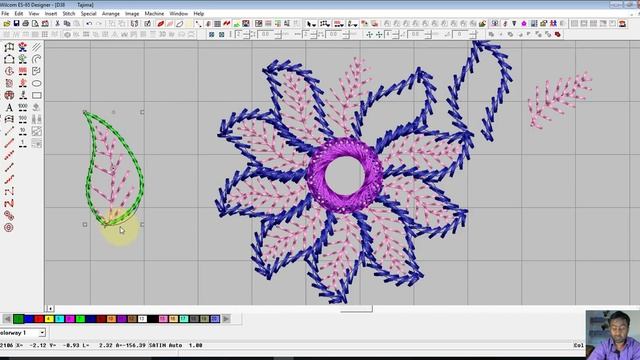Select the red concentric ring tool
640x360 pixels.
[x=9, y=227]
